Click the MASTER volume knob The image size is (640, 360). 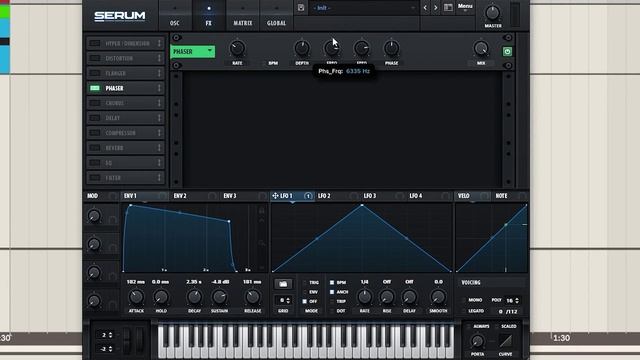click(x=493, y=13)
